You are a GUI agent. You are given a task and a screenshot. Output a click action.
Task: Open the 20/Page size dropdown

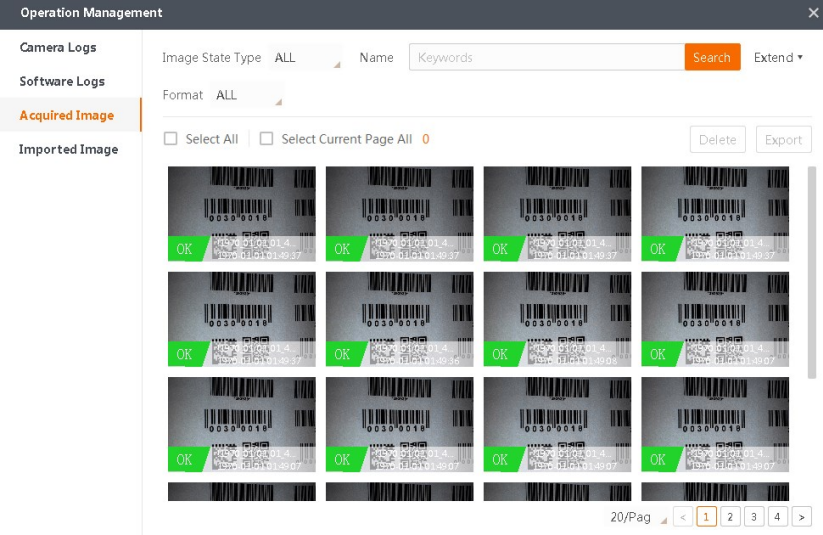click(638, 517)
